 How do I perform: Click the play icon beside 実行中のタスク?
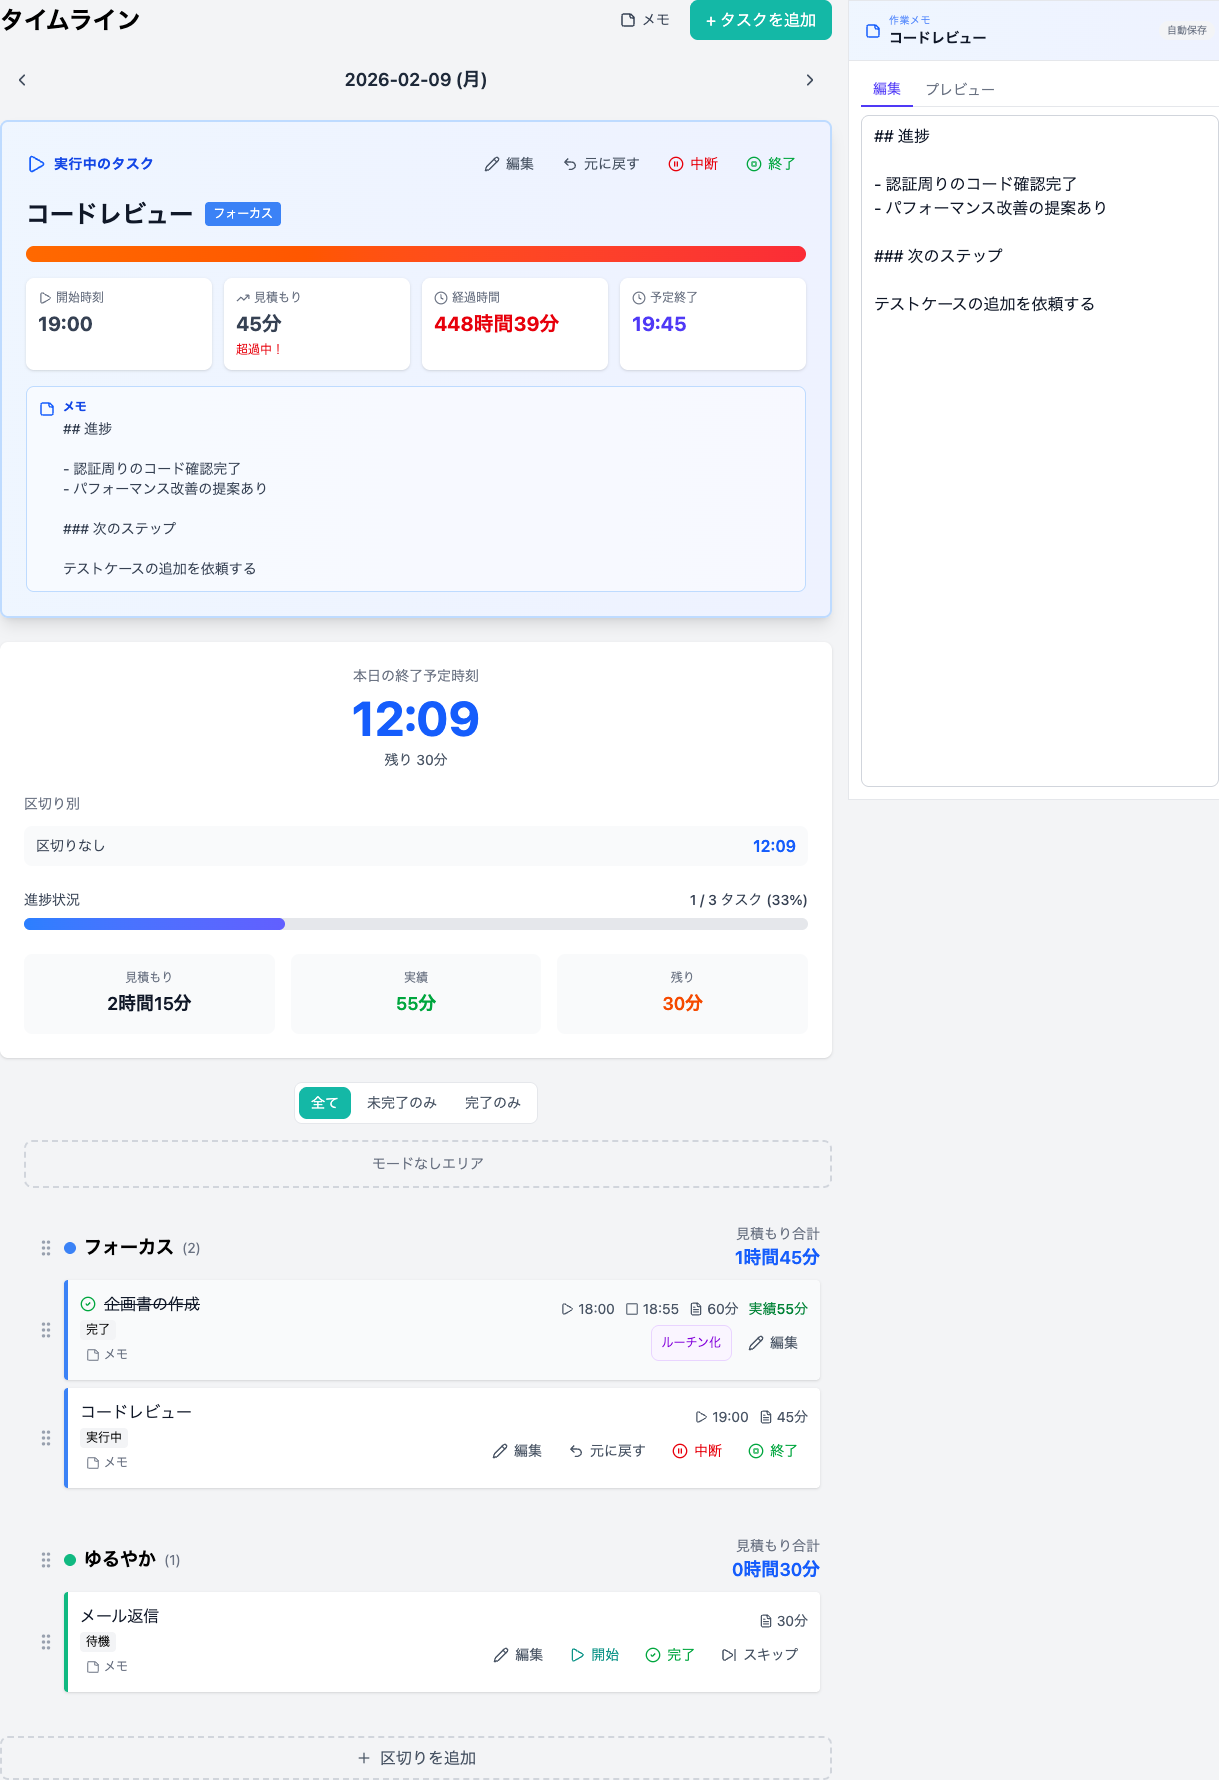[37, 164]
